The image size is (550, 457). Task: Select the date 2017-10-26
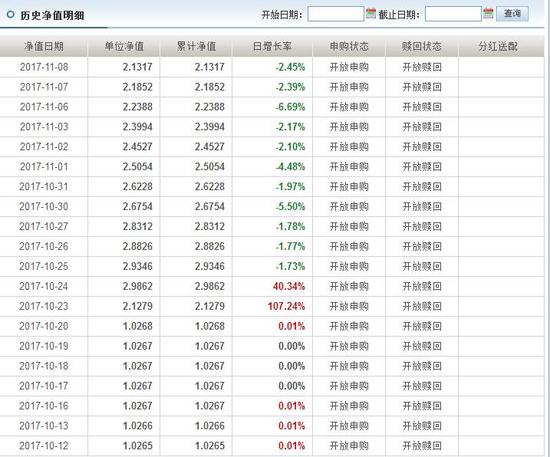[x=44, y=246]
